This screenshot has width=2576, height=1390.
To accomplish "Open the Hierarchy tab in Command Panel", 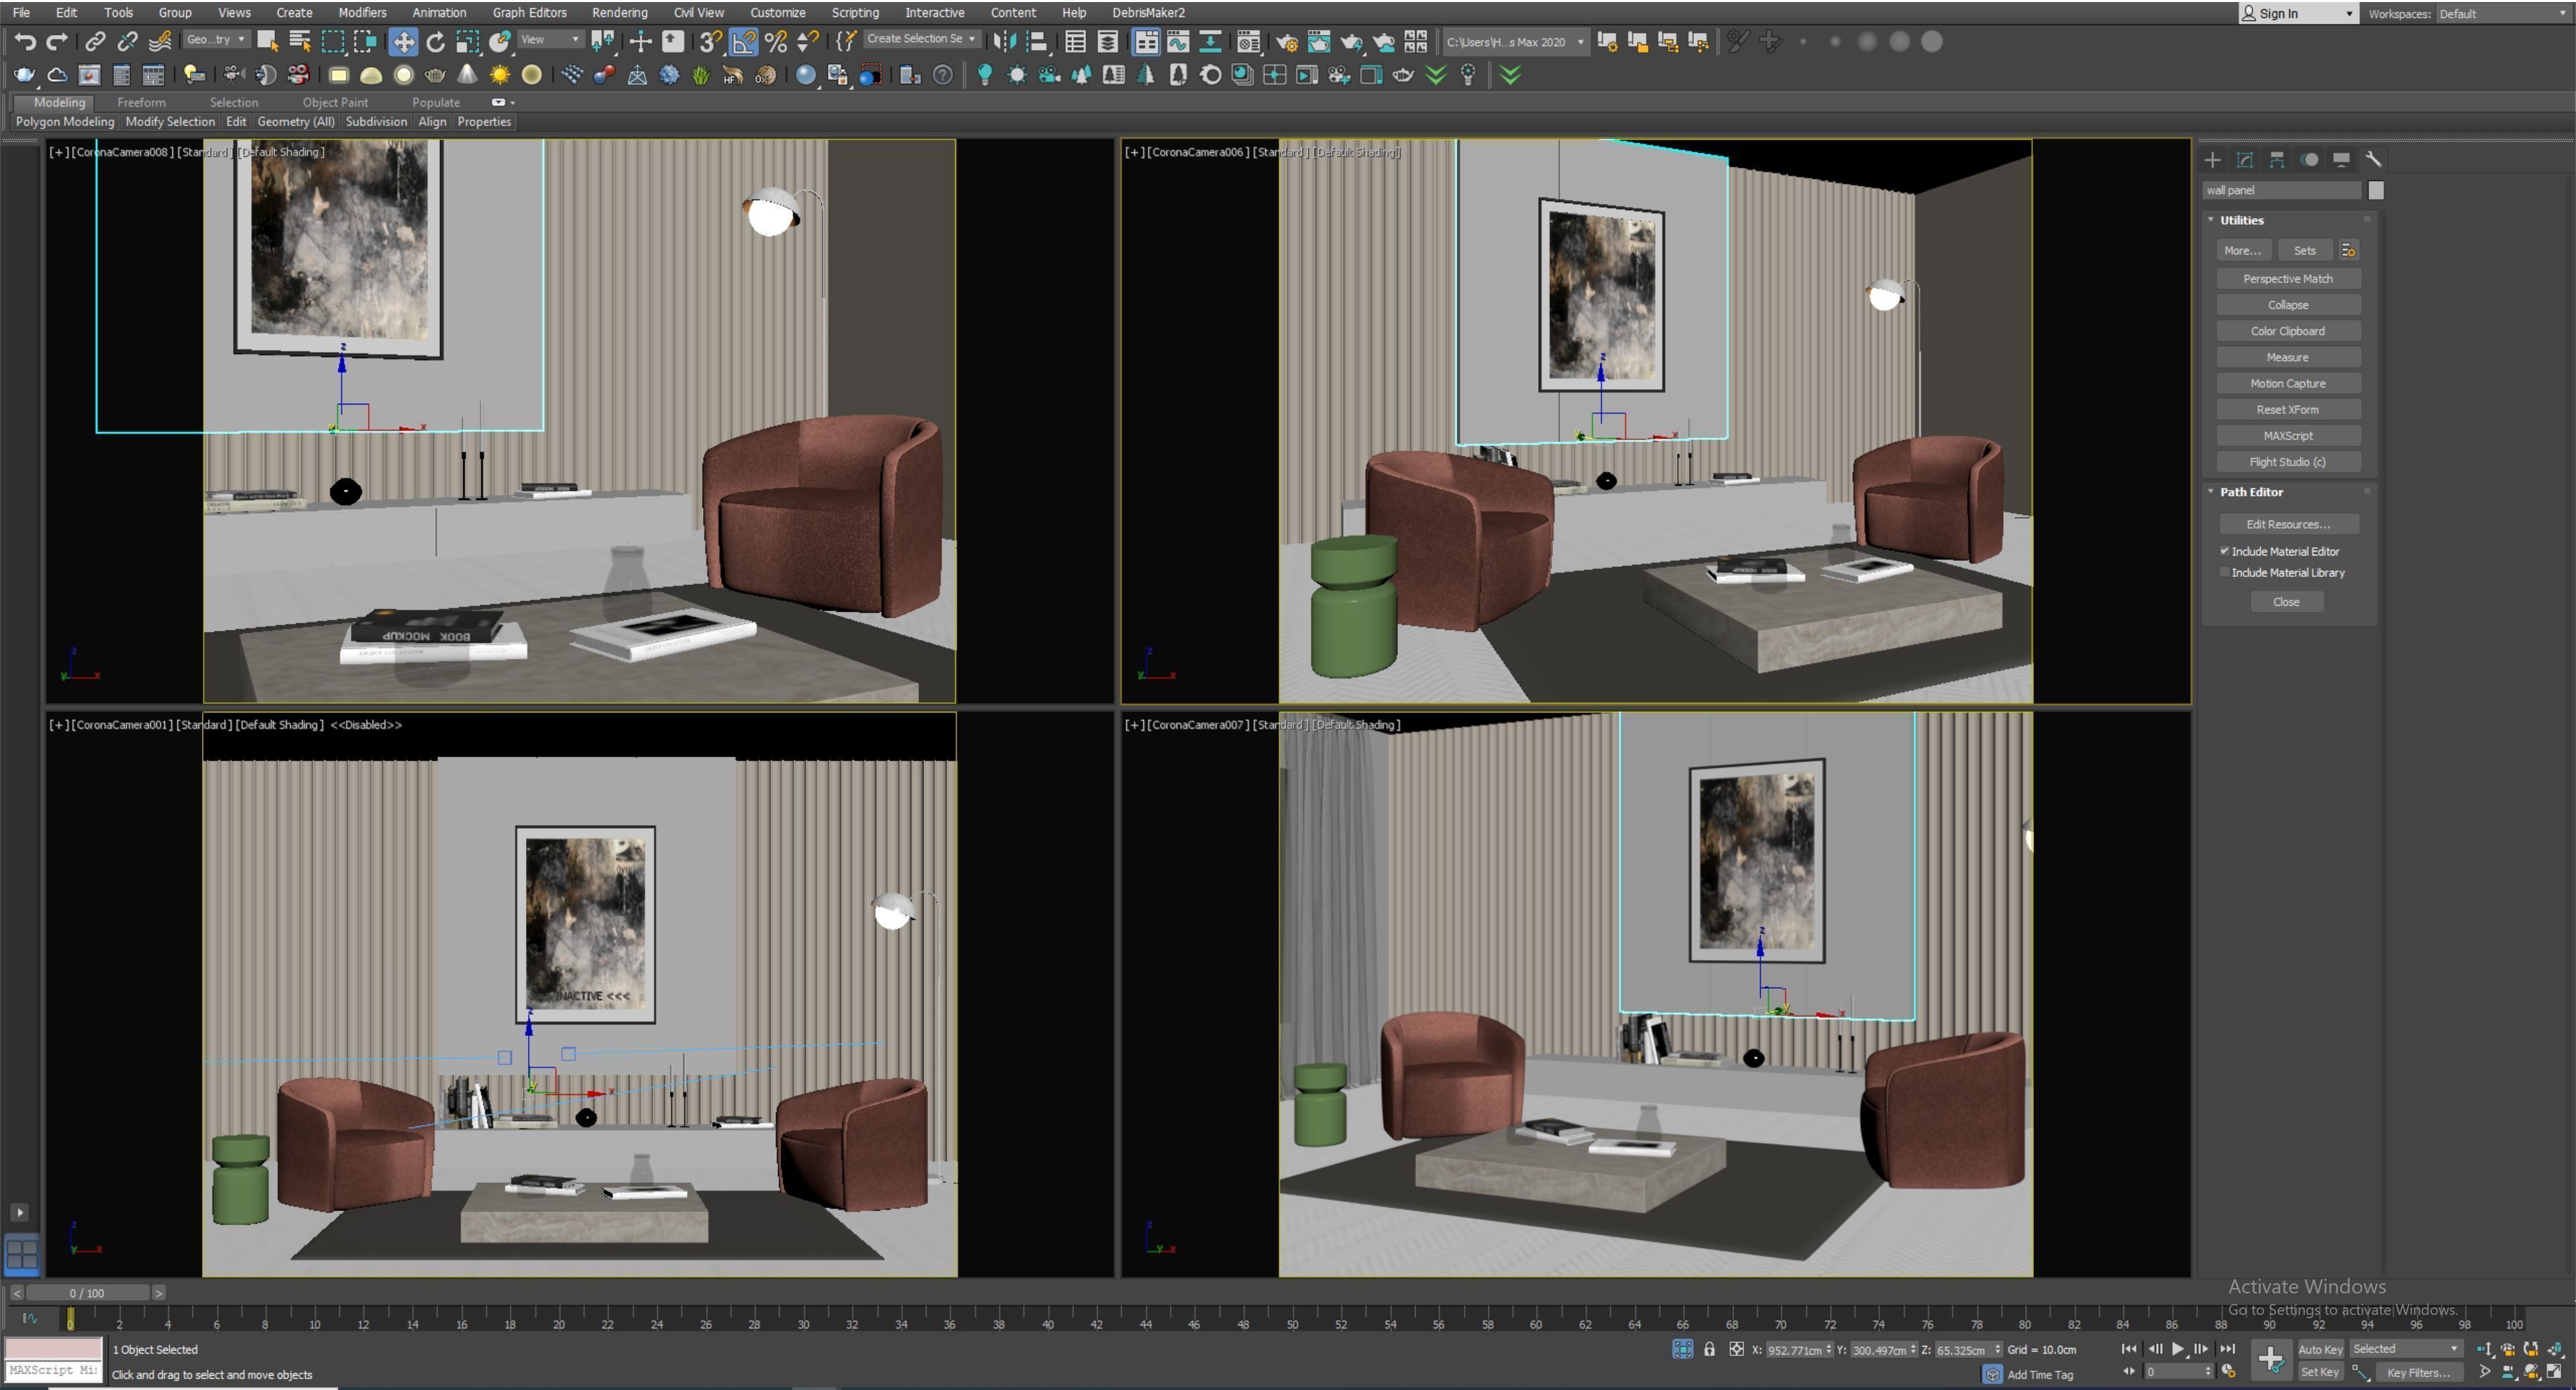I will pyautogui.click(x=2277, y=160).
